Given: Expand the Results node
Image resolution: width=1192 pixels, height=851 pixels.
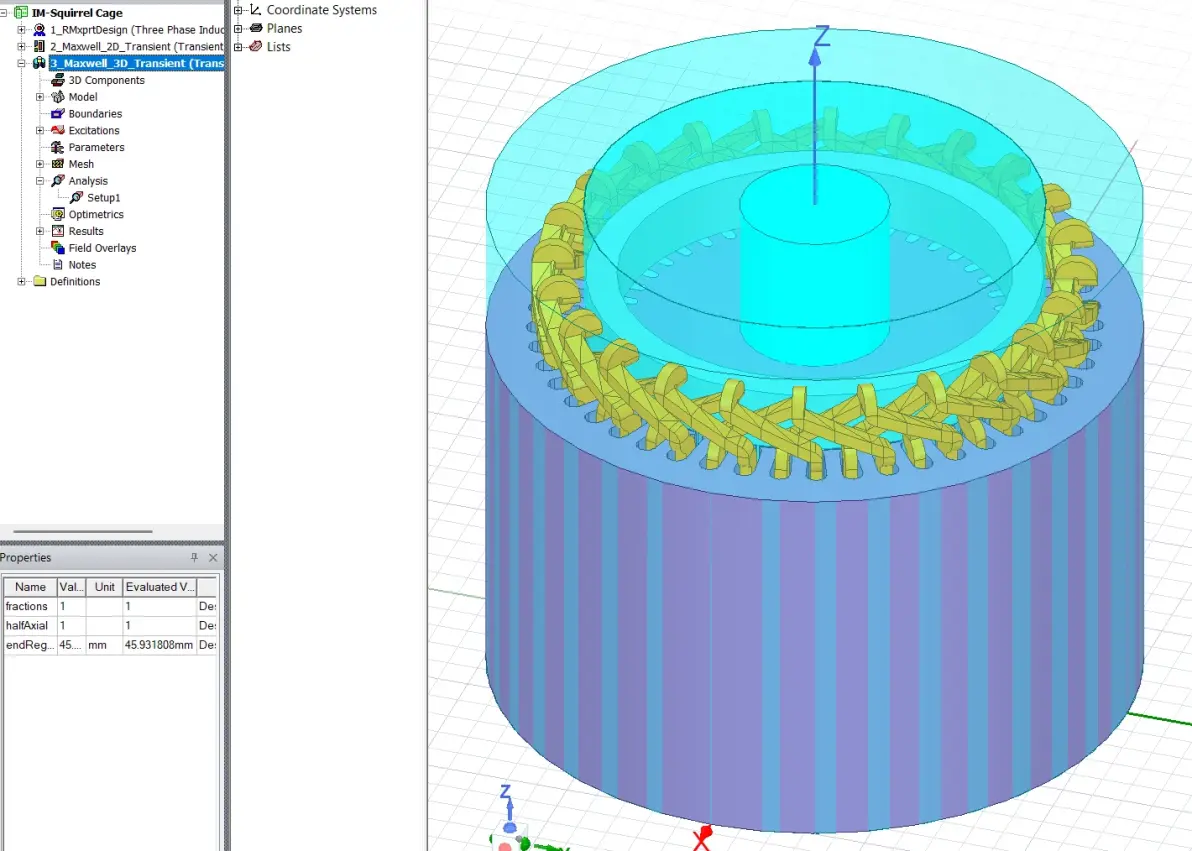Looking at the screenshot, I should coord(40,230).
